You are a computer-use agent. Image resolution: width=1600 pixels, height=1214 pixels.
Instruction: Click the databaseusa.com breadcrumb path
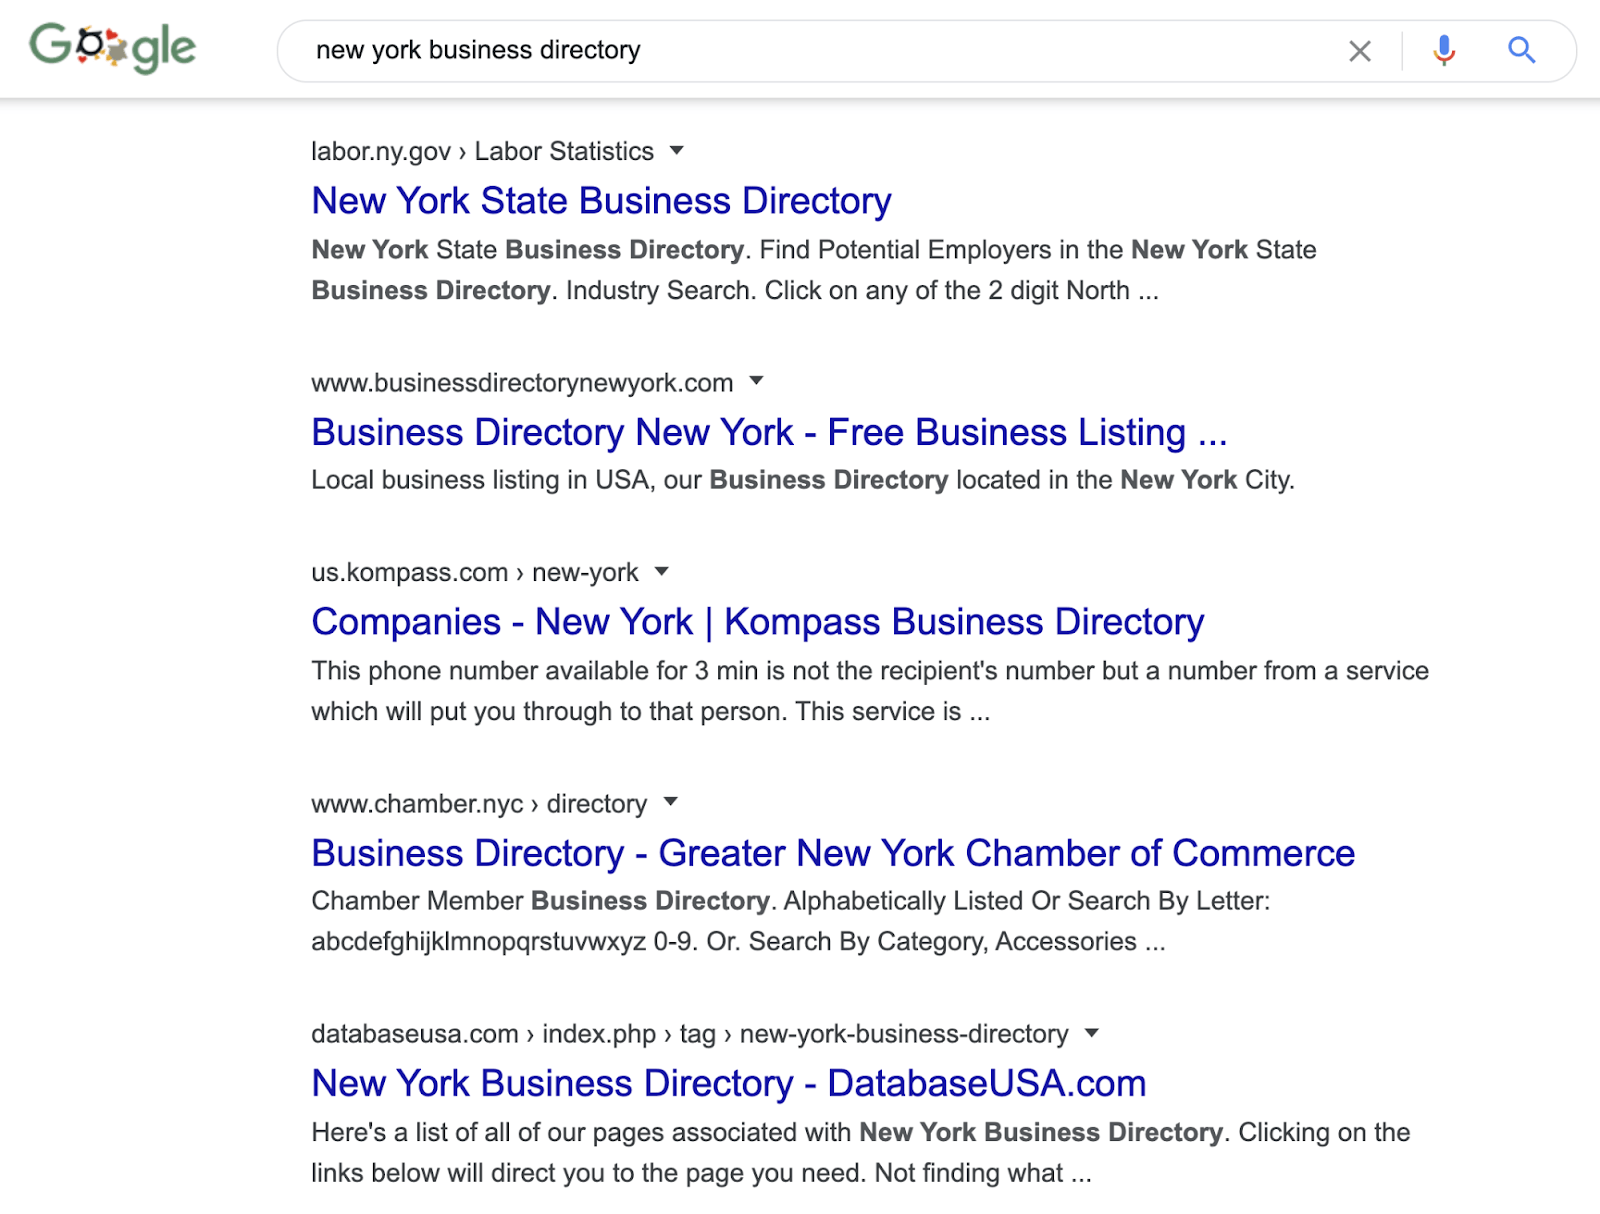tap(690, 1034)
